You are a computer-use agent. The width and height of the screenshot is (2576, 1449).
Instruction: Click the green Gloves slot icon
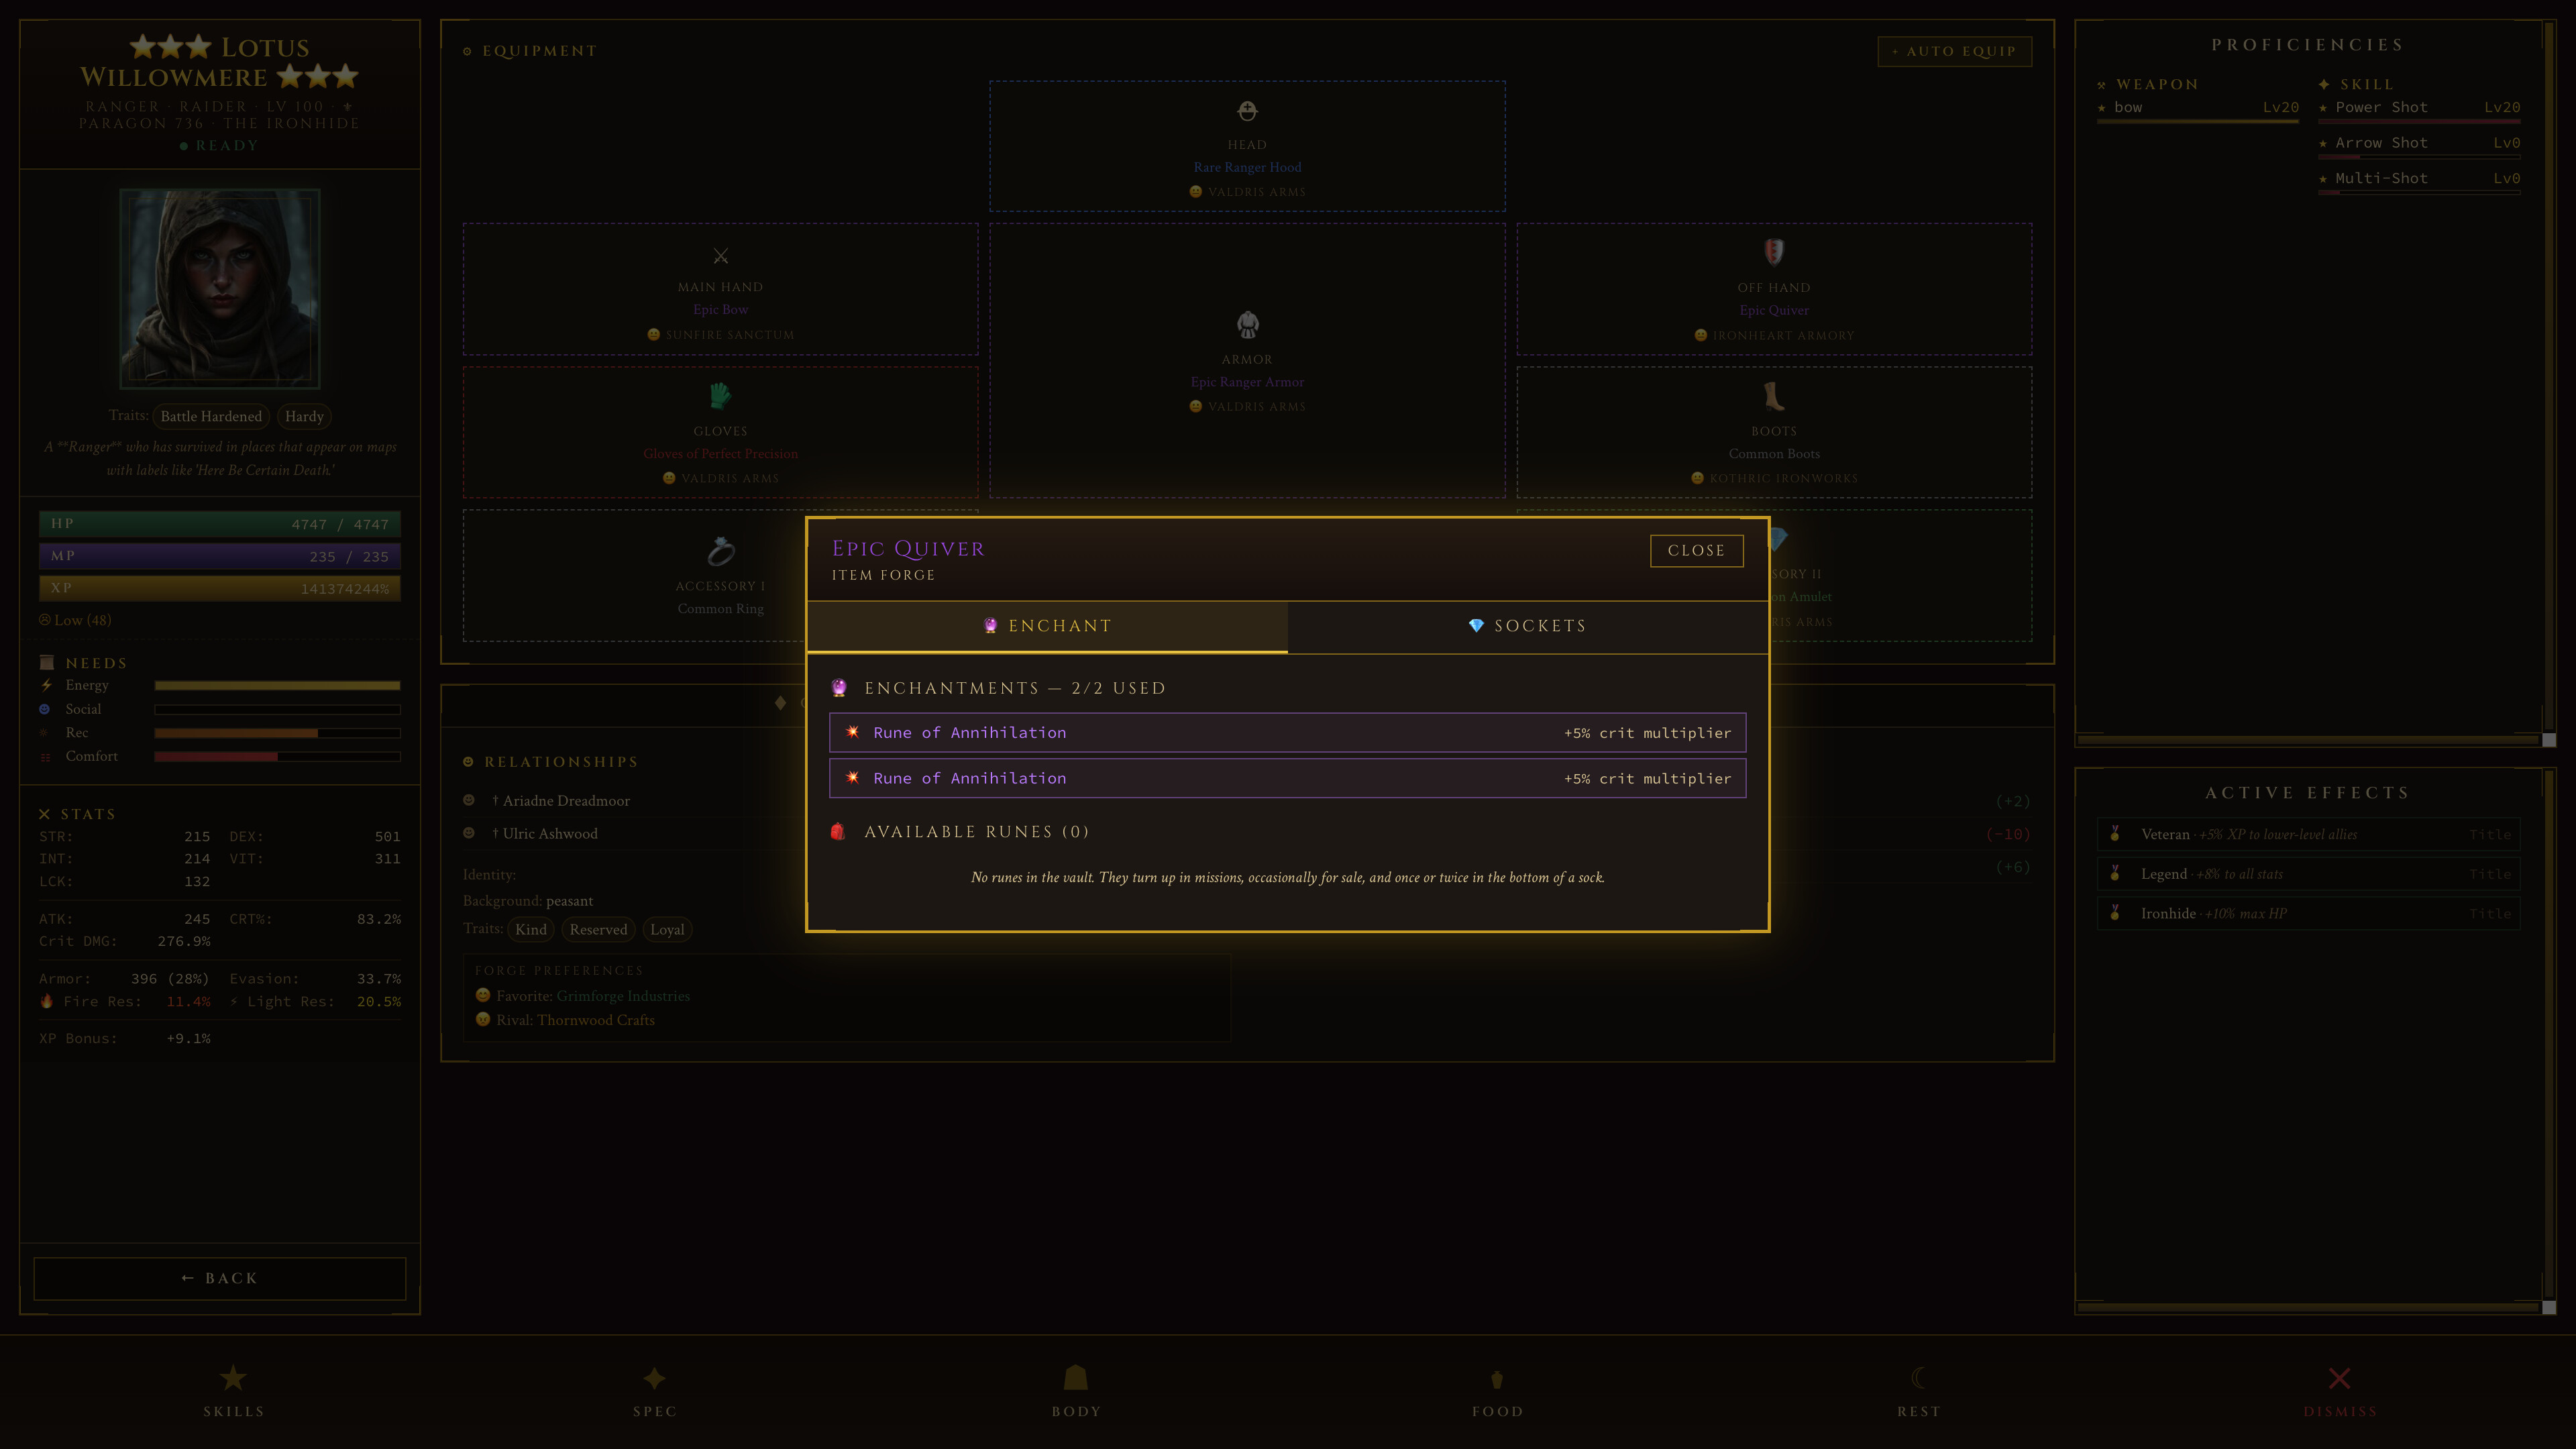pos(720,396)
